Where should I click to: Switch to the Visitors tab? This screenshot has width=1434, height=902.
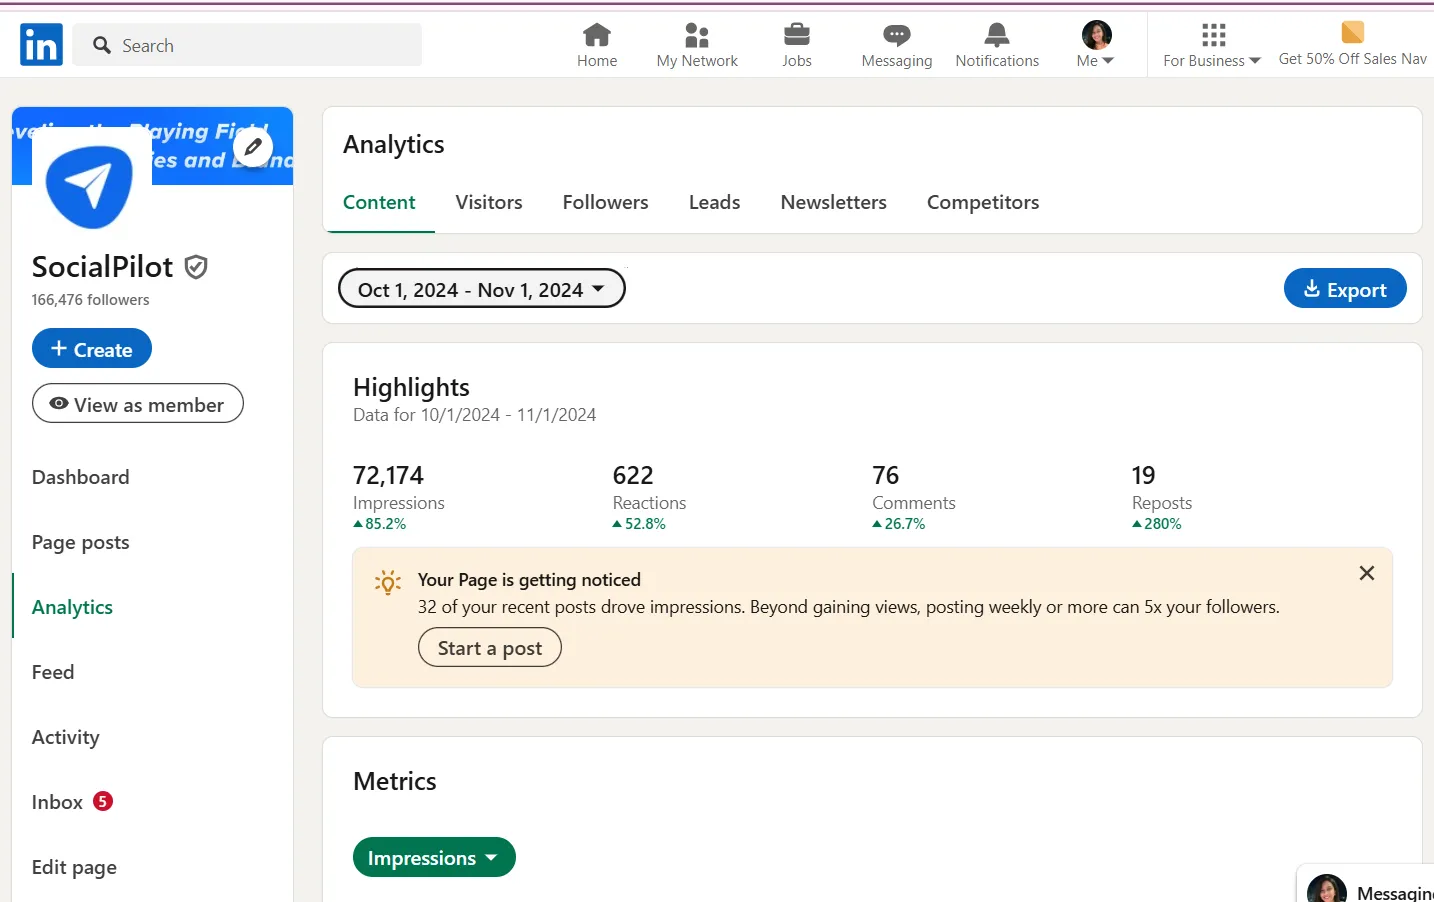point(489,202)
